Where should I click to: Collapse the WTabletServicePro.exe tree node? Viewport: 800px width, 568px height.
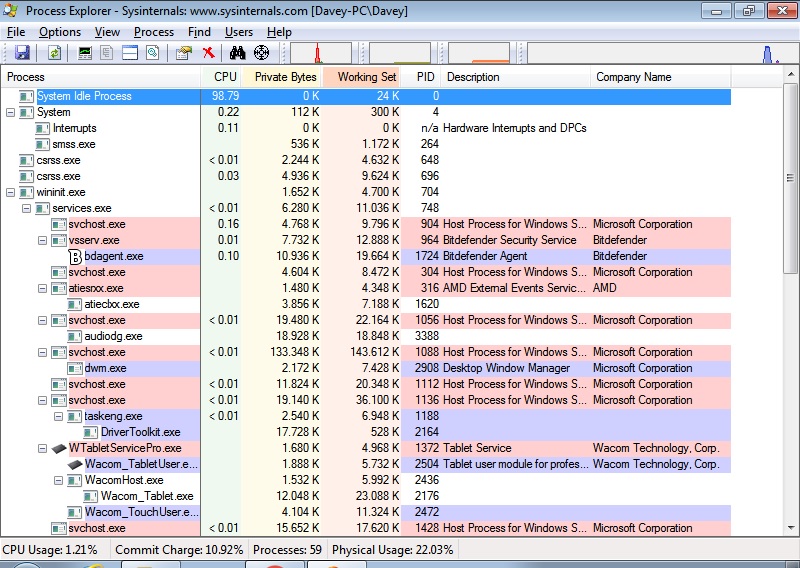(x=43, y=449)
